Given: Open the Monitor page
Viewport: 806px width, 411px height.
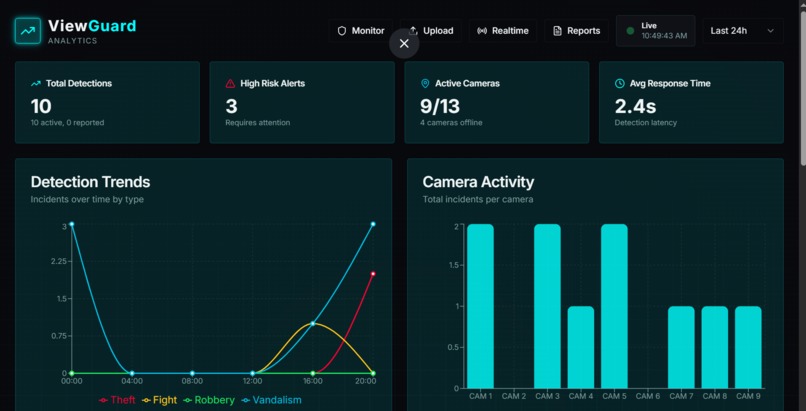Looking at the screenshot, I should (361, 31).
